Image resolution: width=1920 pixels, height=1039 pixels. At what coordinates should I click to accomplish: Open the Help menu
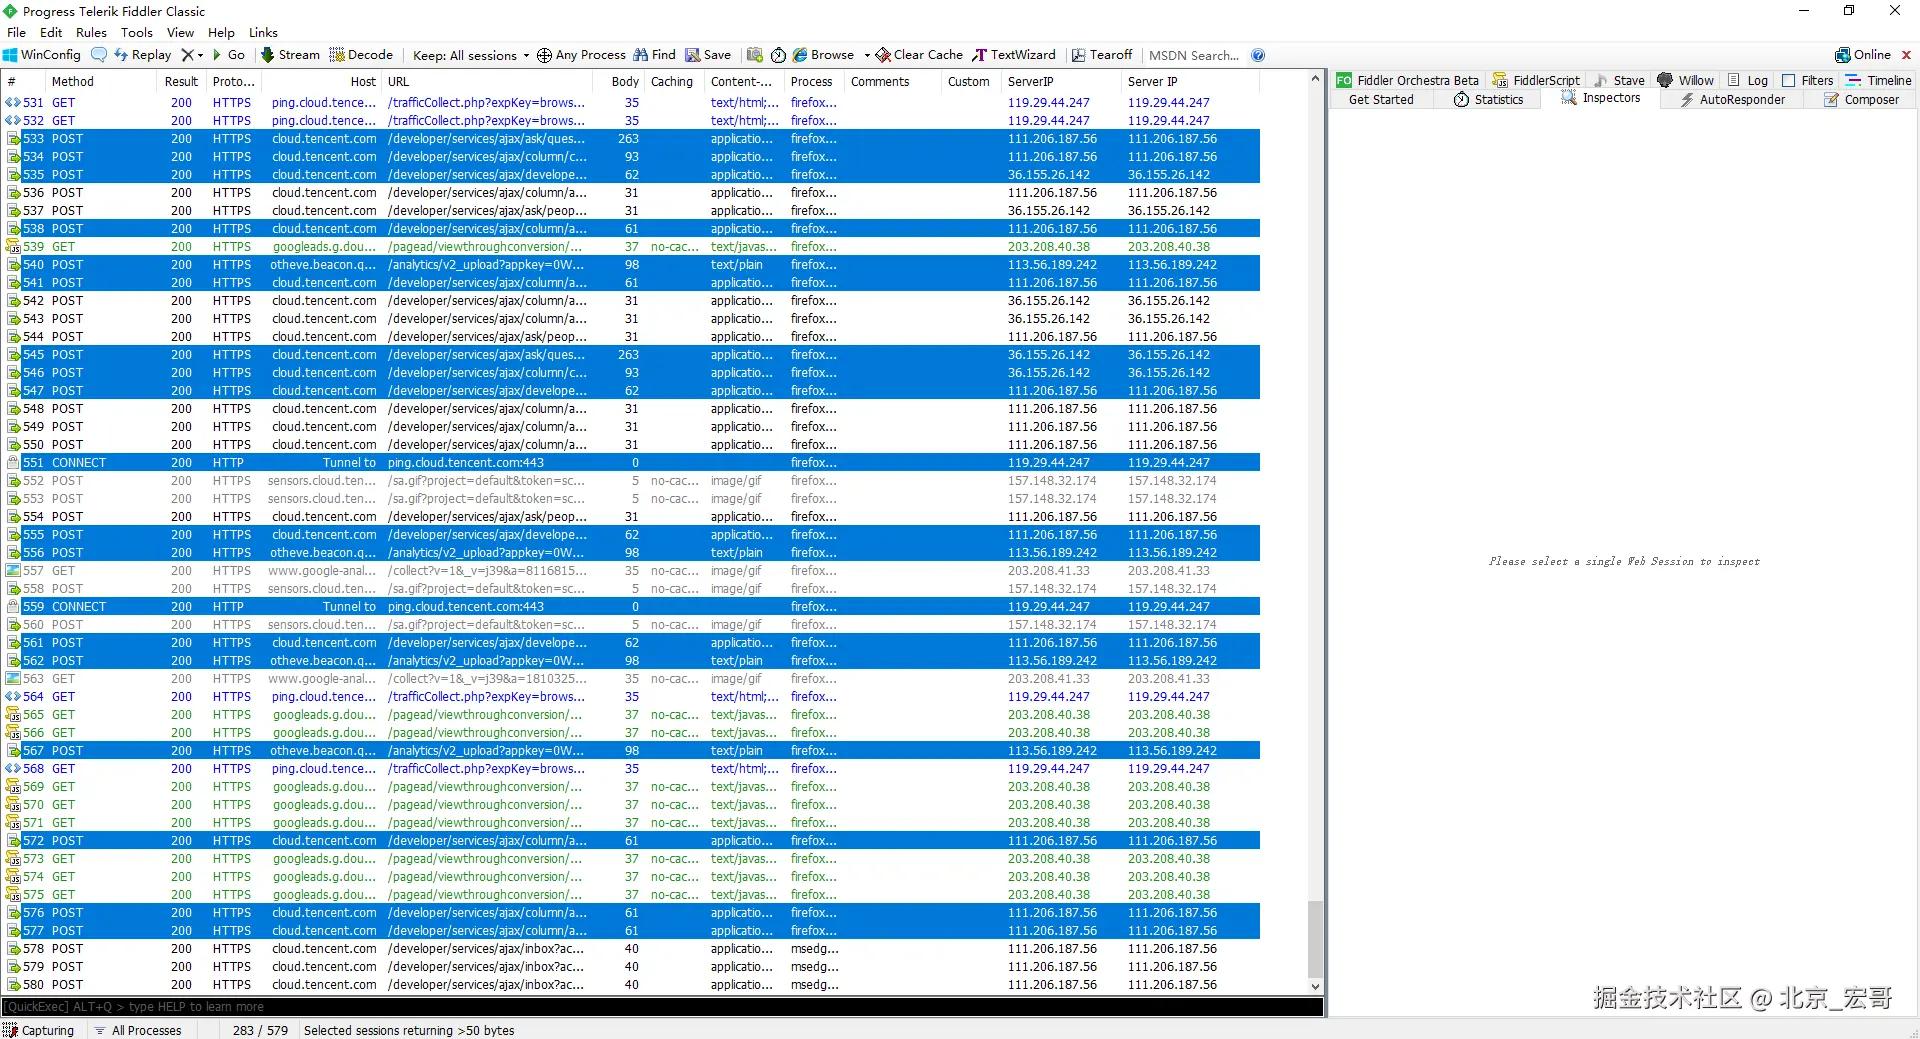221,32
